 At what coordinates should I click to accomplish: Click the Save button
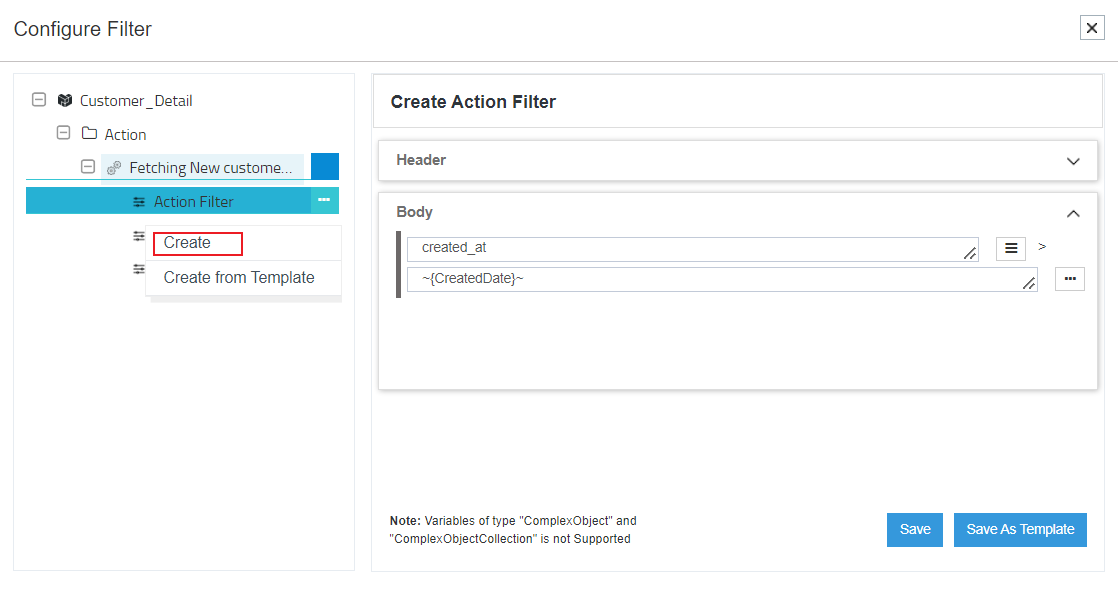tap(914, 530)
